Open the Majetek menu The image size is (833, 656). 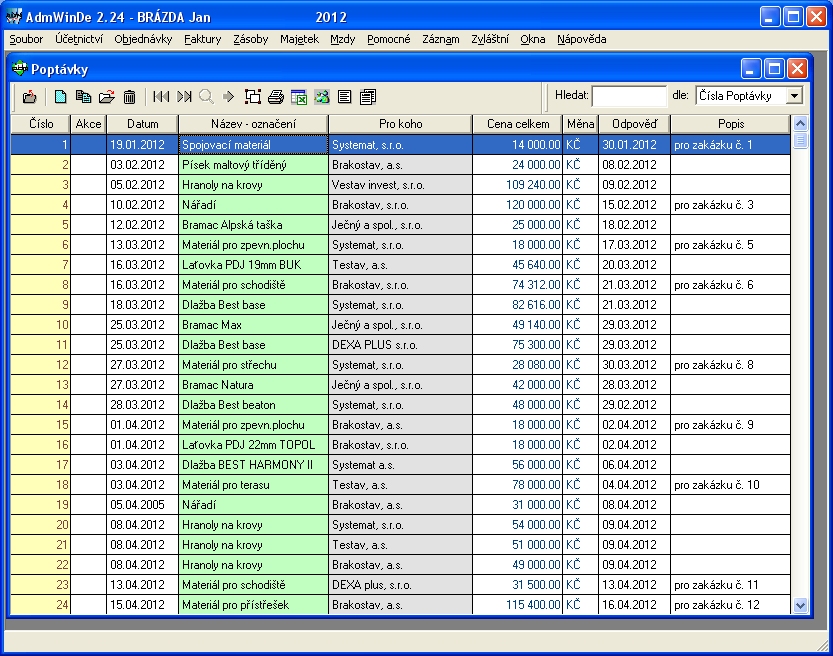[300, 39]
